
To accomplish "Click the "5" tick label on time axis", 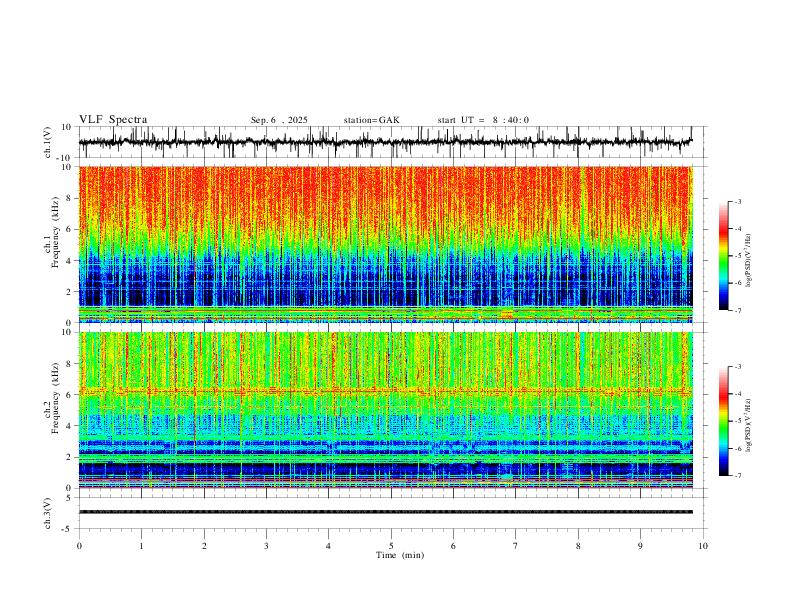I will tap(391, 546).
